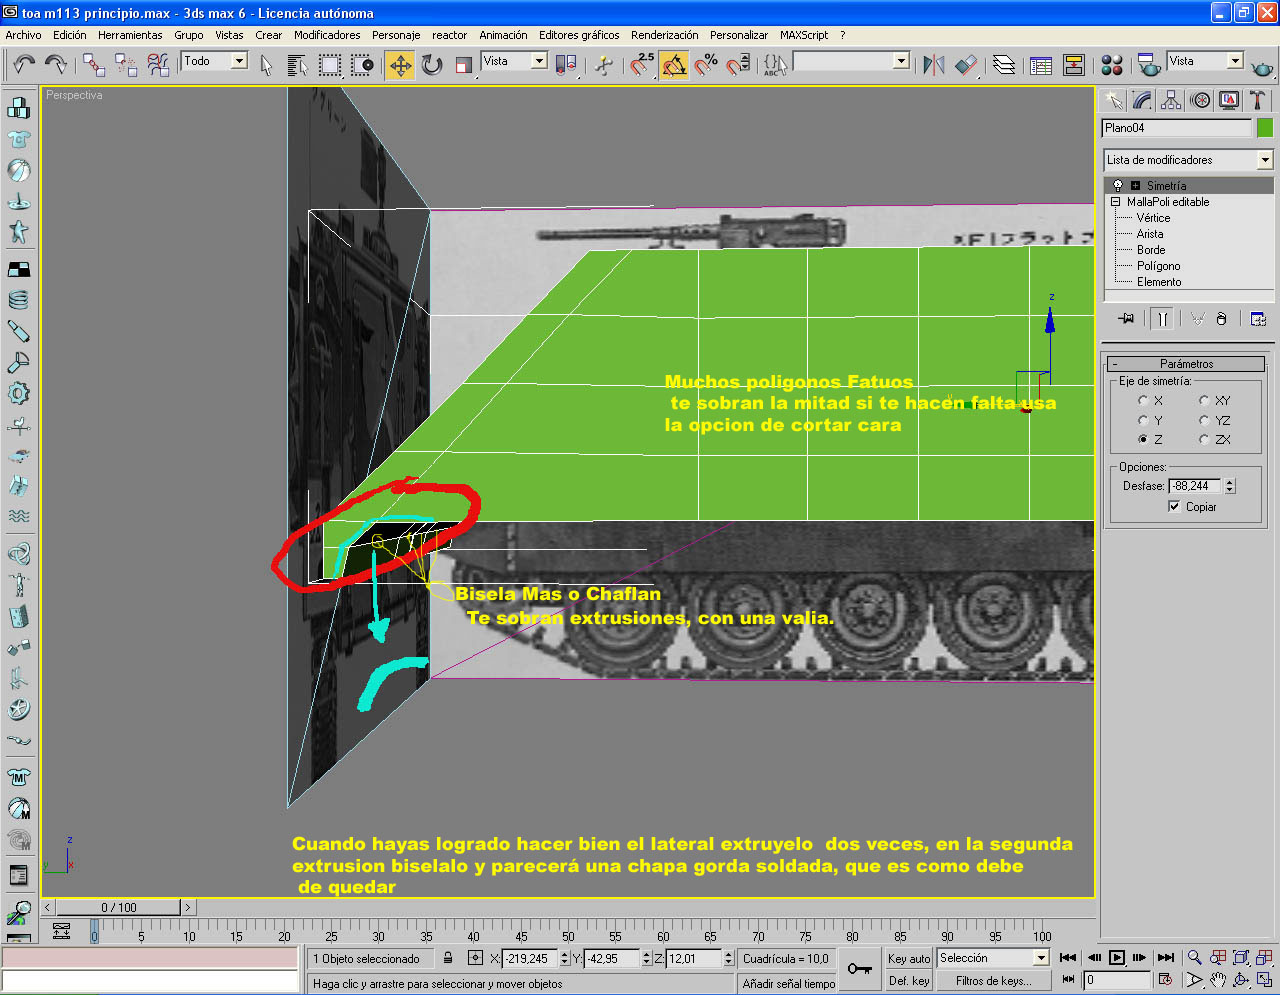
Task: Toggle the Key auto button
Action: click(909, 958)
